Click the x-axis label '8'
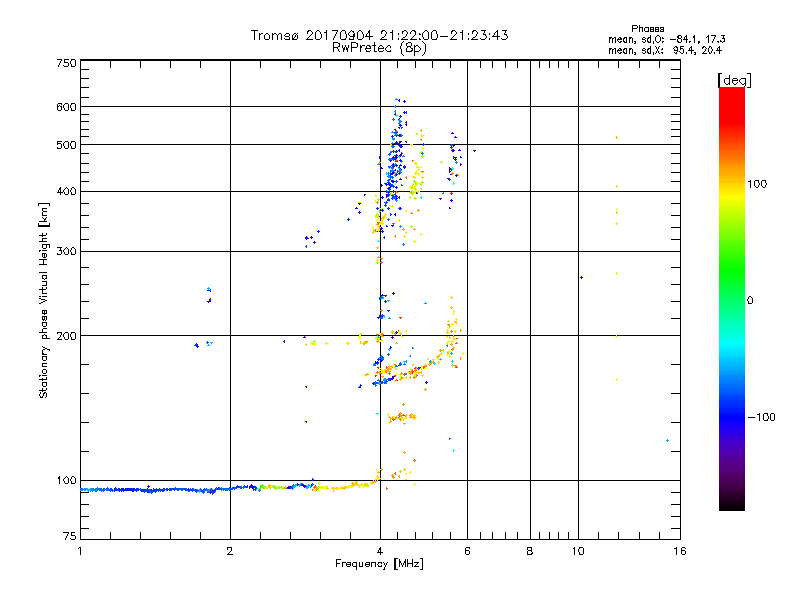Viewport: 800px width, 600px height. point(530,551)
